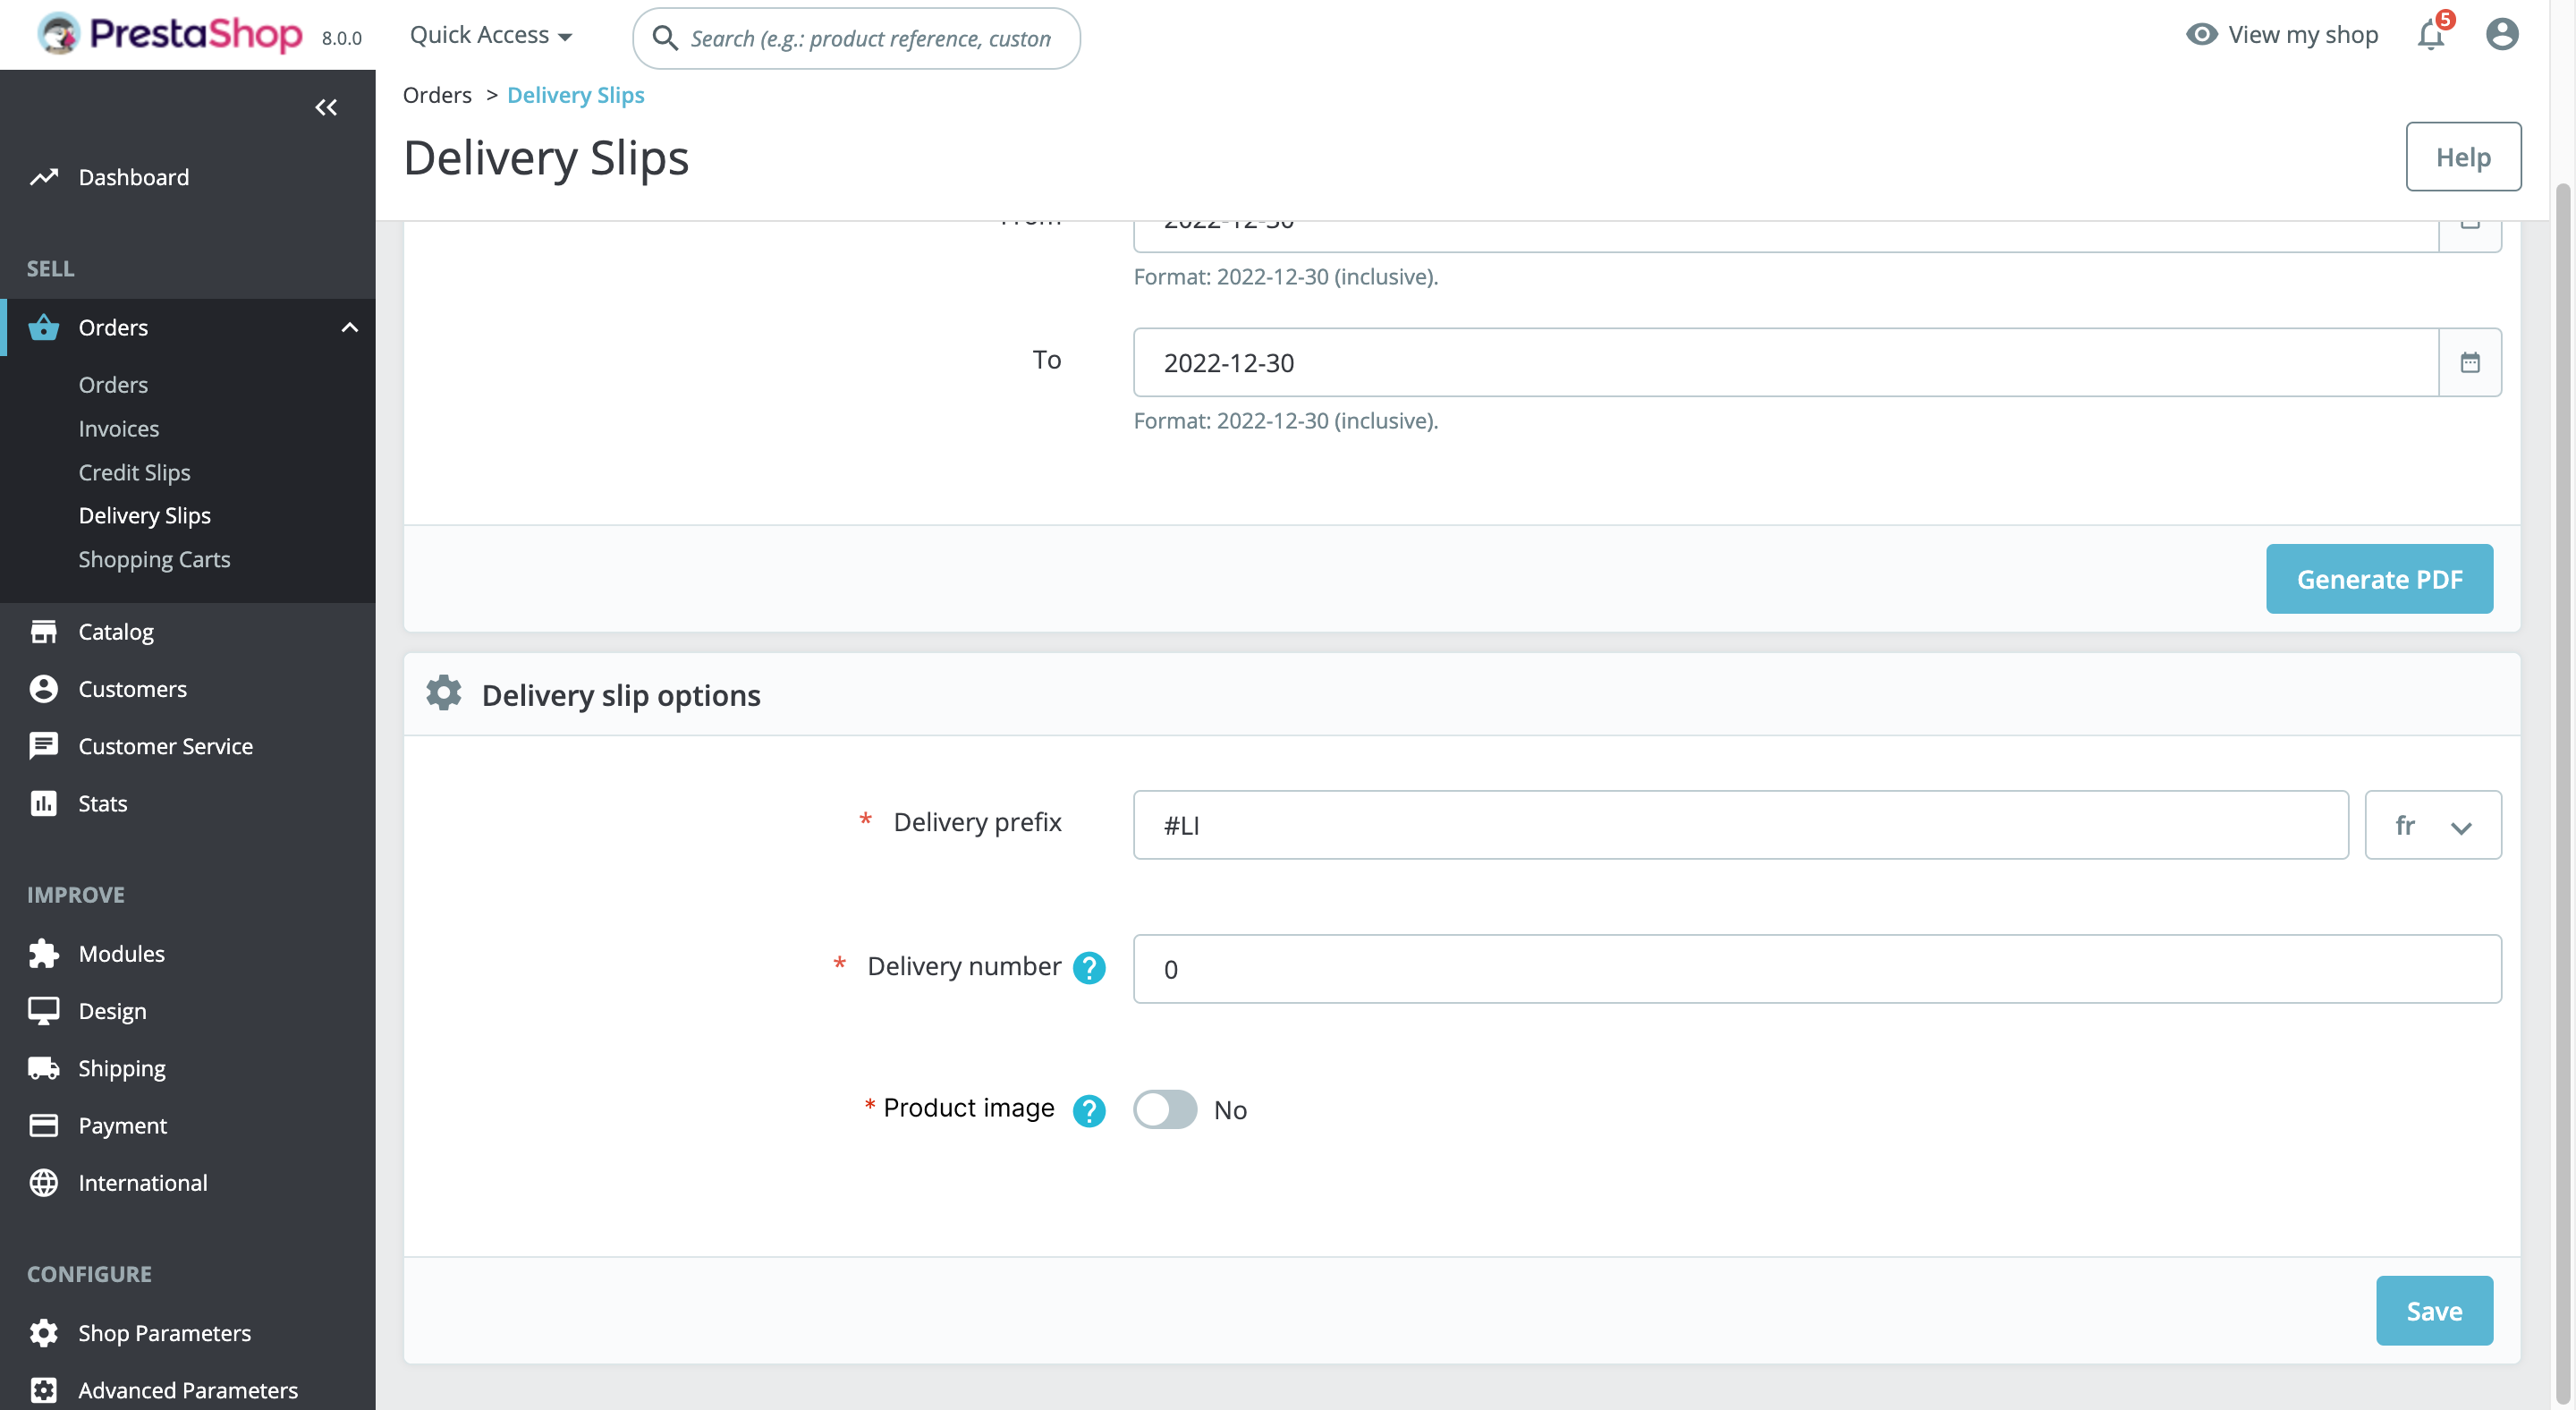Open the Quick Access dropdown
The image size is (2576, 1410).
(490, 34)
